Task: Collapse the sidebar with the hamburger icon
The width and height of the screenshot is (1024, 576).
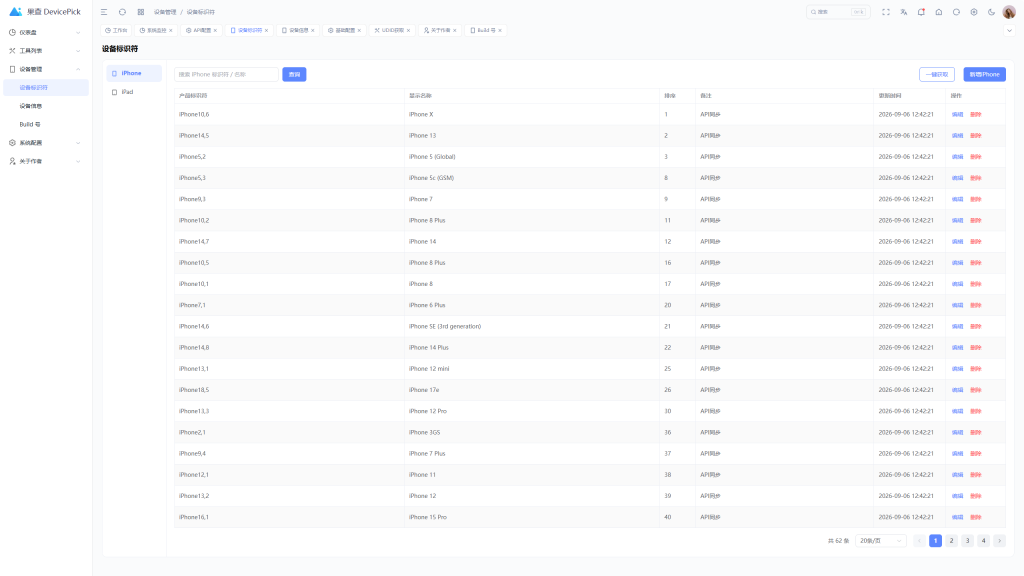Action: coord(104,12)
